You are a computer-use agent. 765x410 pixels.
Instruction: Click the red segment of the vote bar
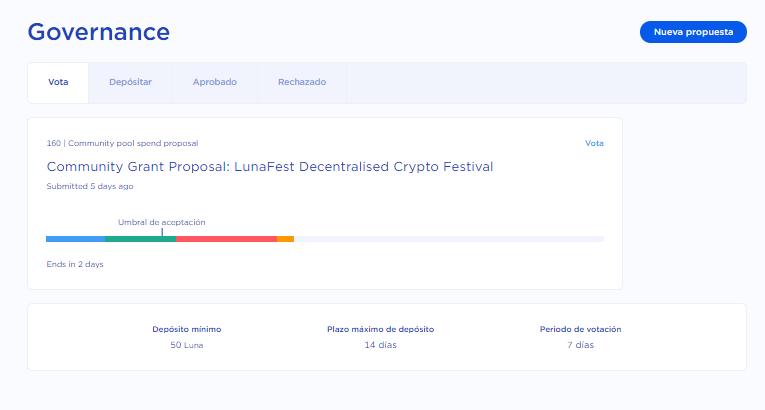[226, 239]
